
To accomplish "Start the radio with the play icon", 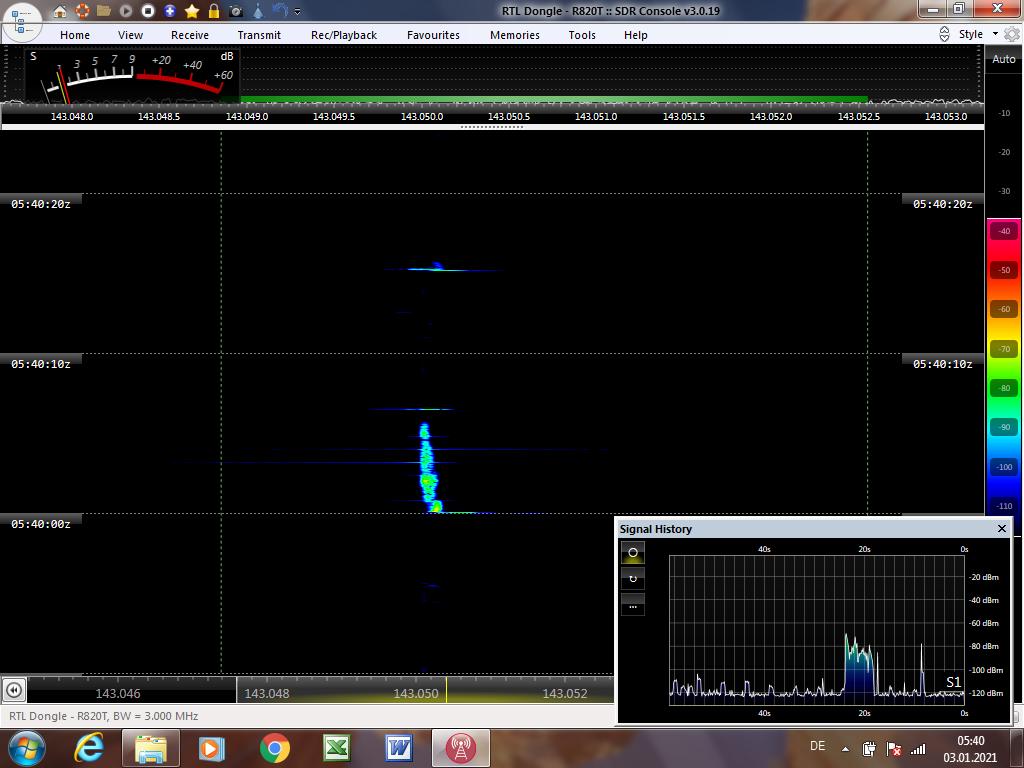I will pyautogui.click(x=126, y=10).
